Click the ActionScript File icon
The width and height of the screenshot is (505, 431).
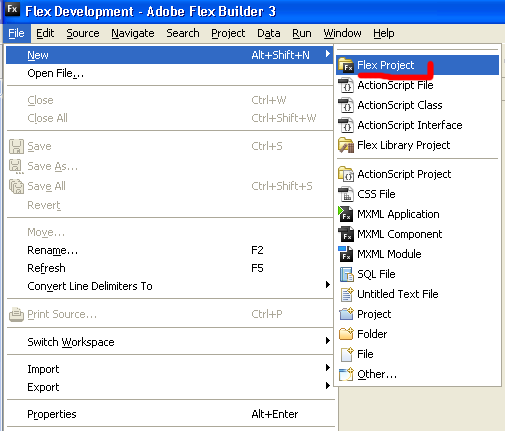346,85
